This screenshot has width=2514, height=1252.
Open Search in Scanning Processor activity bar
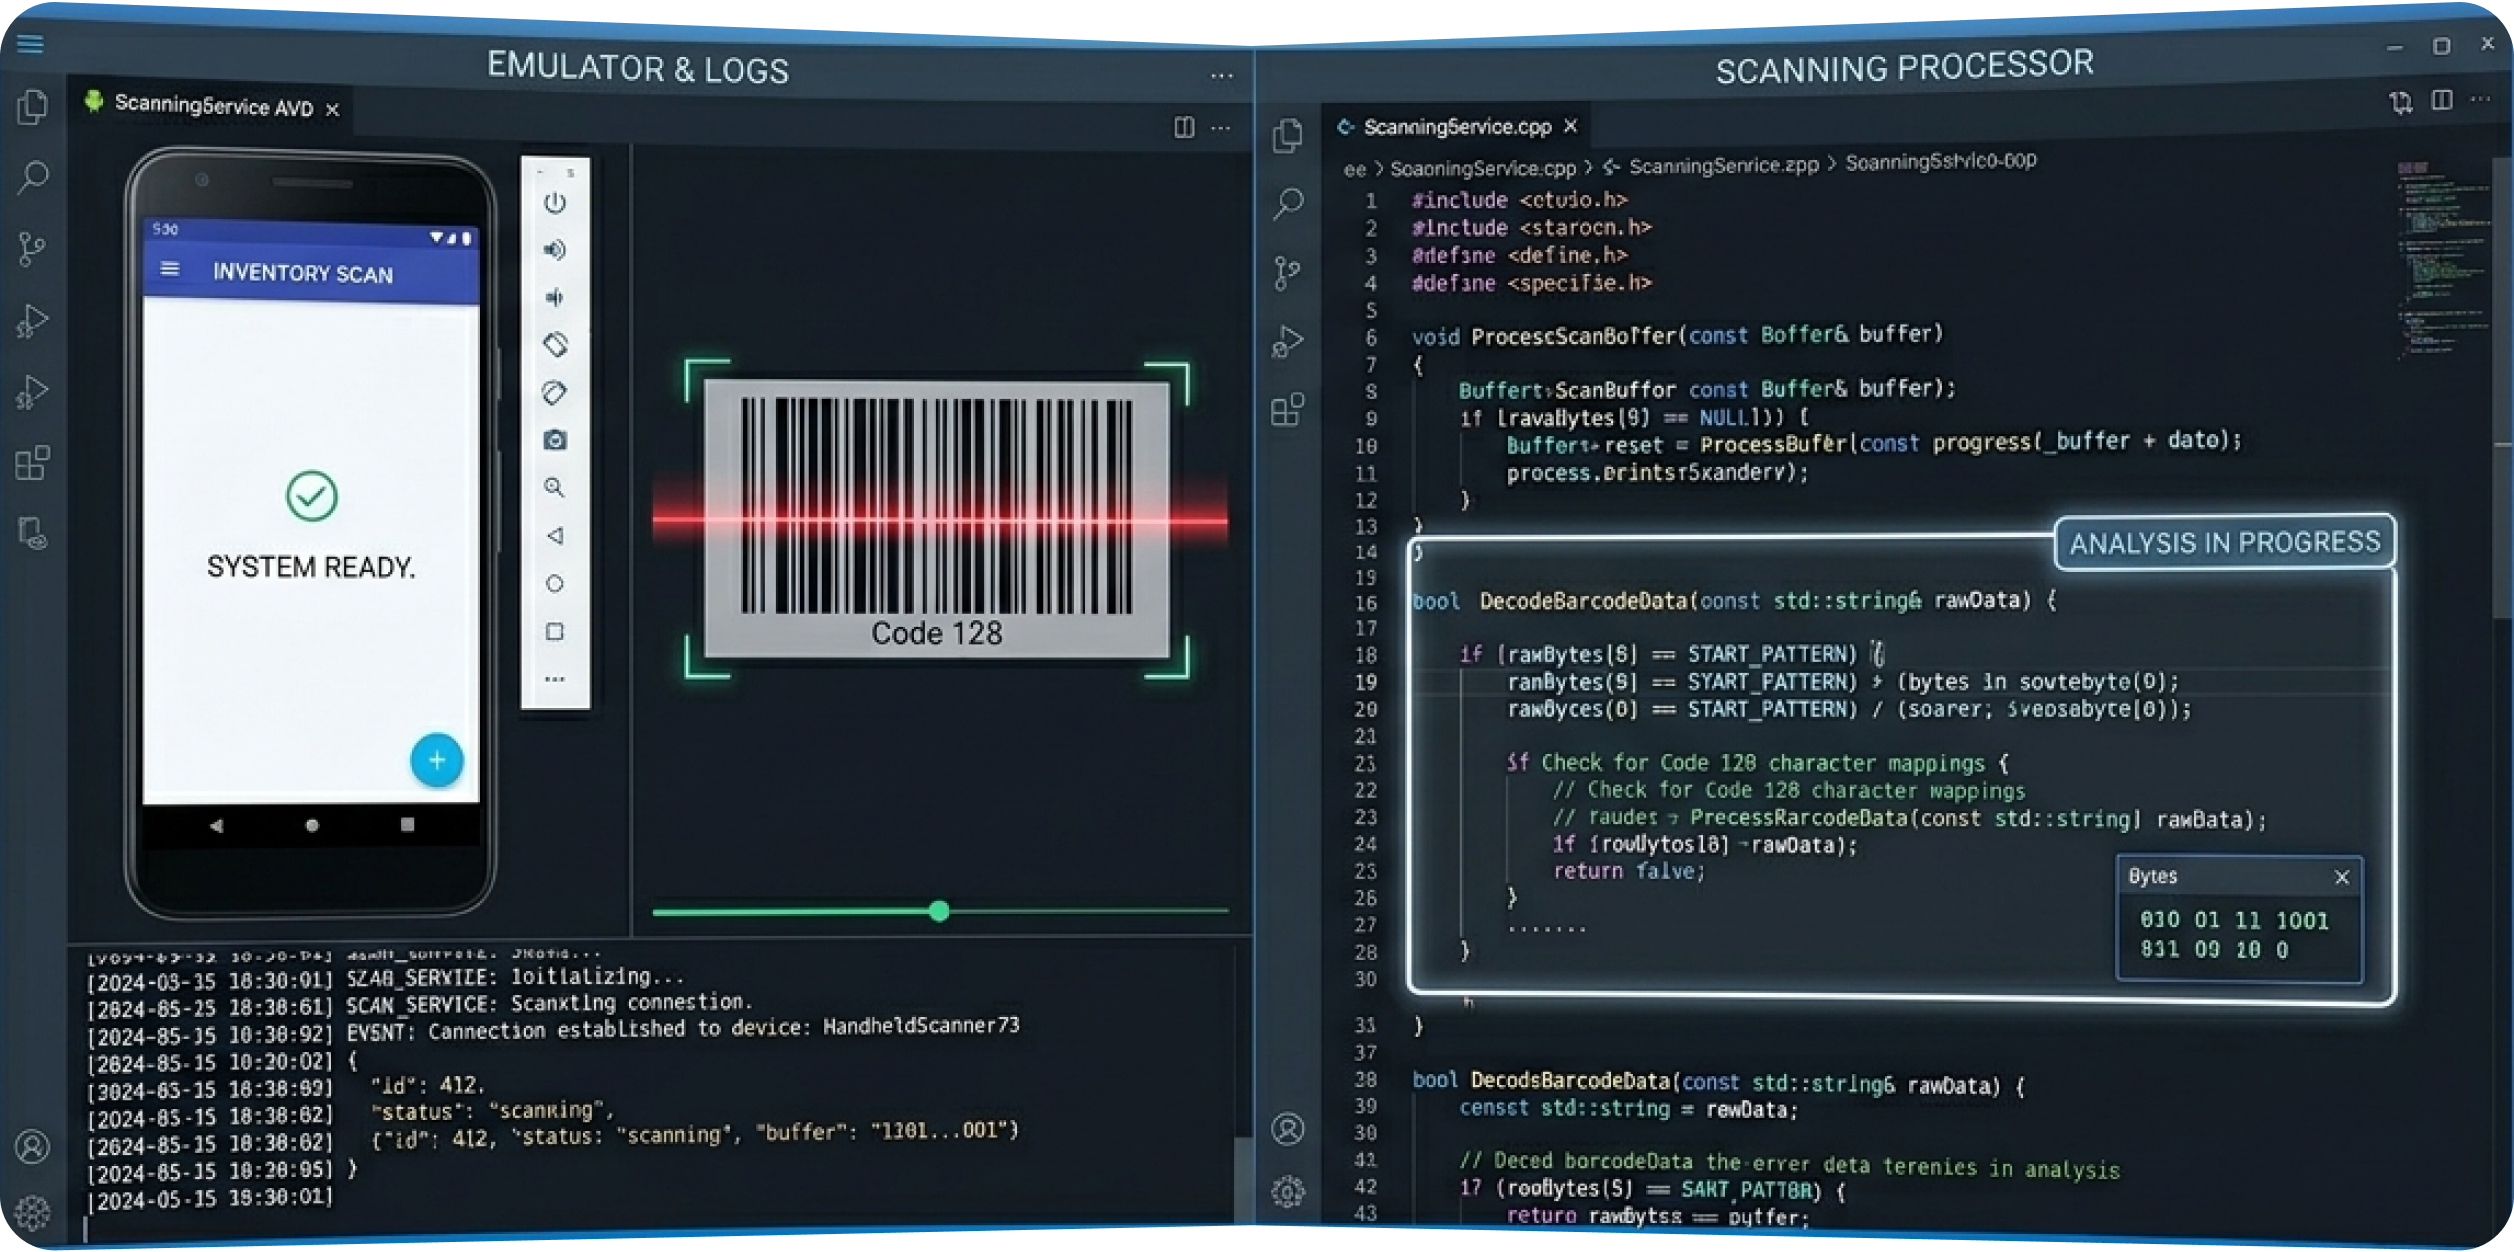tap(1288, 204)
